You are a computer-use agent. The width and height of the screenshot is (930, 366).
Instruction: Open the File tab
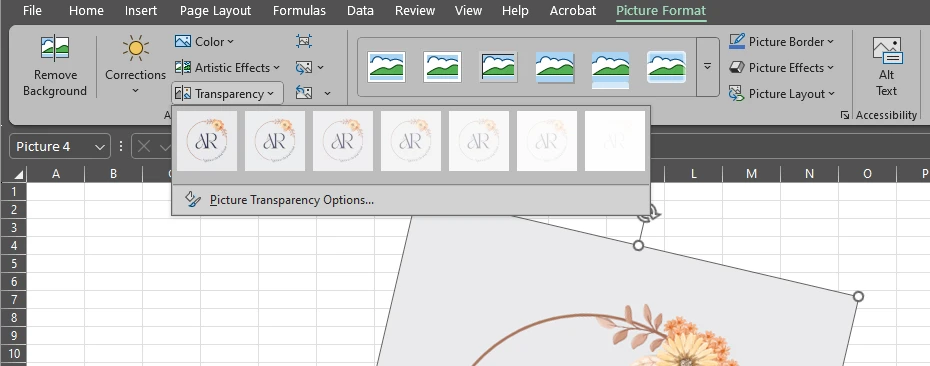point(31,11)
